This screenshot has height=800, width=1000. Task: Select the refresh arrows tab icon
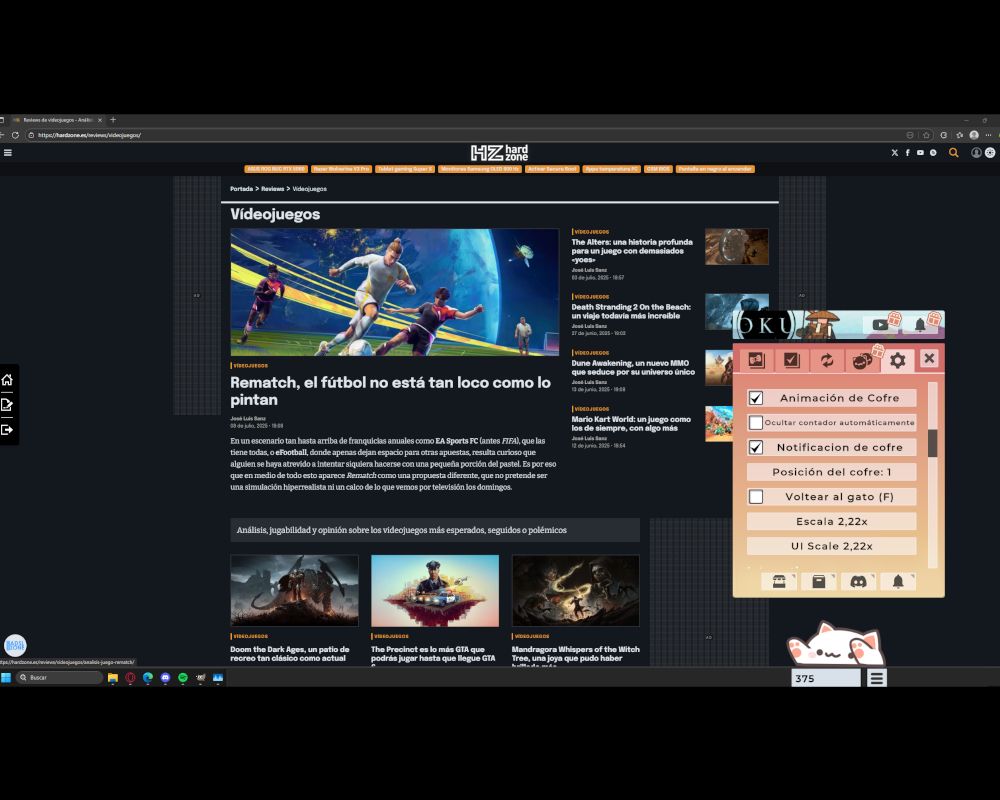(827, 360)
